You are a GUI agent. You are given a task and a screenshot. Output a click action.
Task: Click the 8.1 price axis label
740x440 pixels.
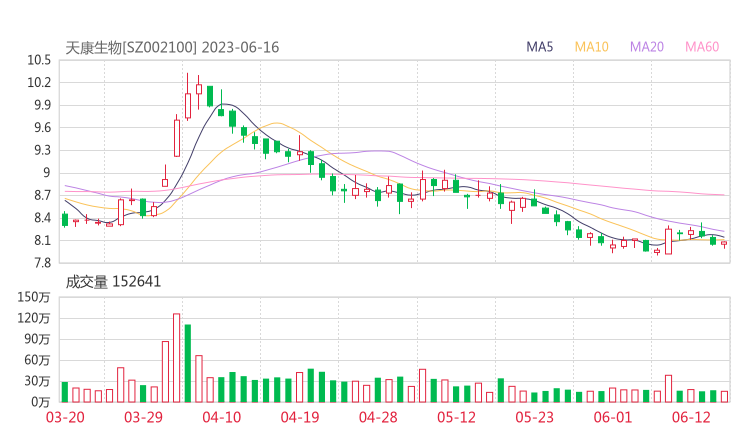point(42,240)
